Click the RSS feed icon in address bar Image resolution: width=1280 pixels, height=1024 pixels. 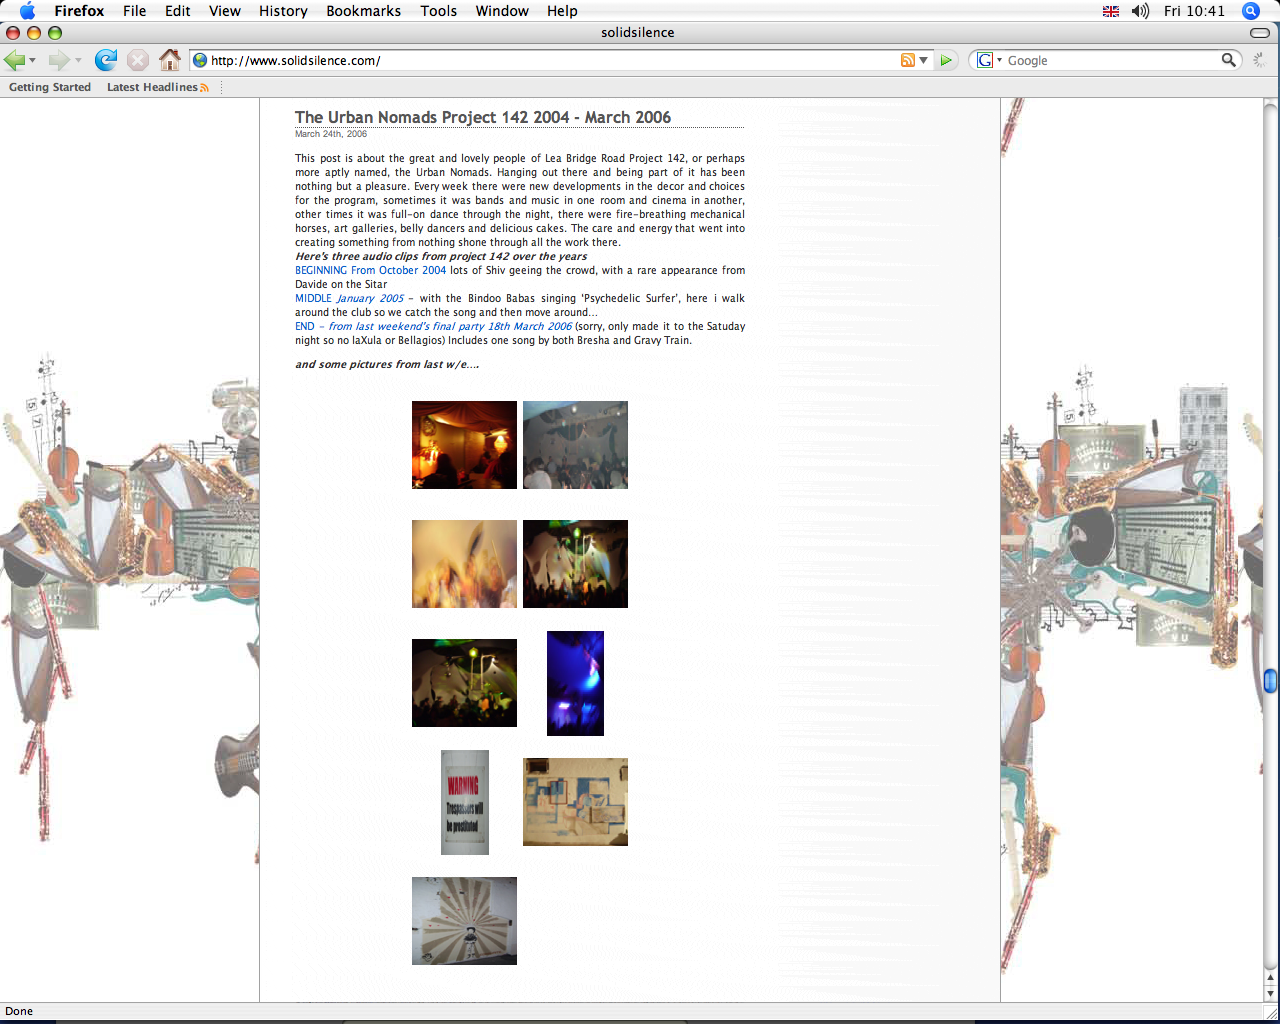[907, 60]
